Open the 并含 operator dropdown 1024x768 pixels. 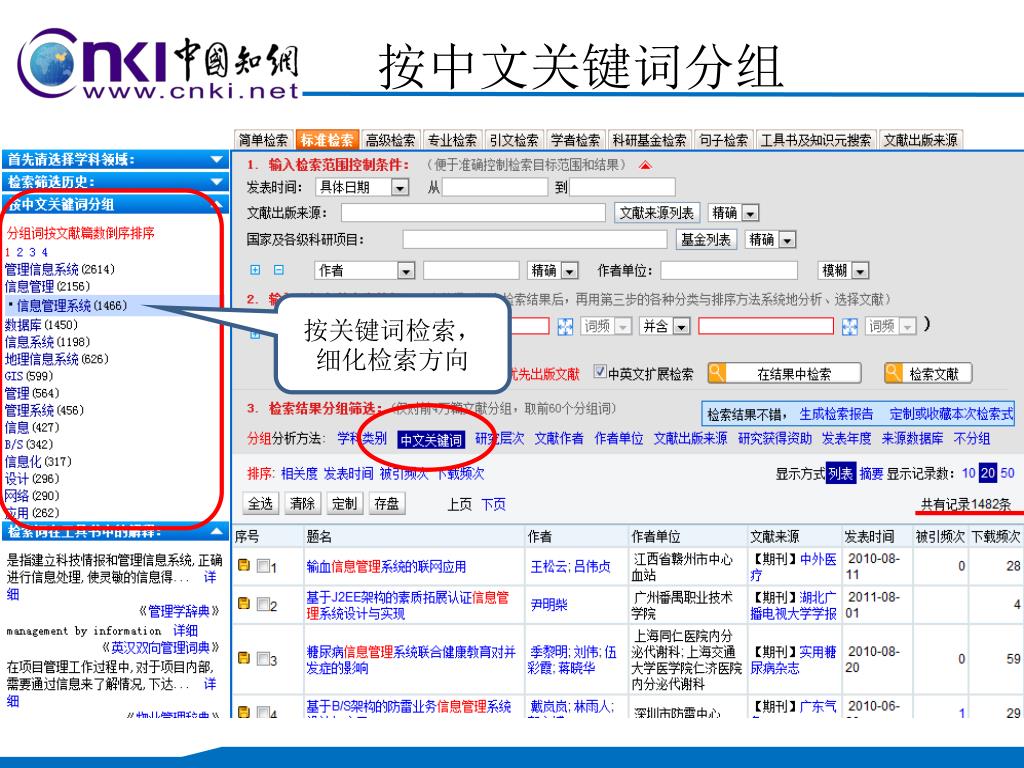point(681,326)
